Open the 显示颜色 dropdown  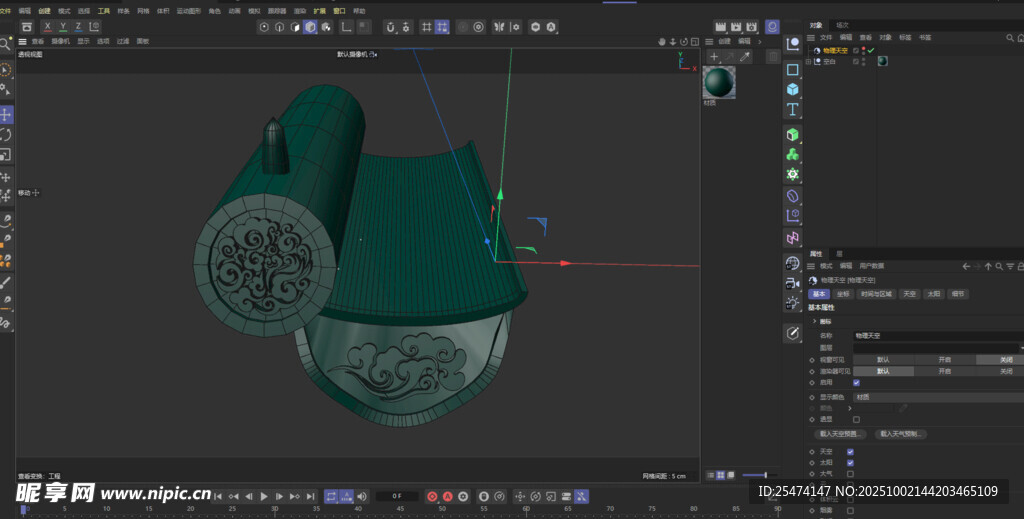[935, 397]
